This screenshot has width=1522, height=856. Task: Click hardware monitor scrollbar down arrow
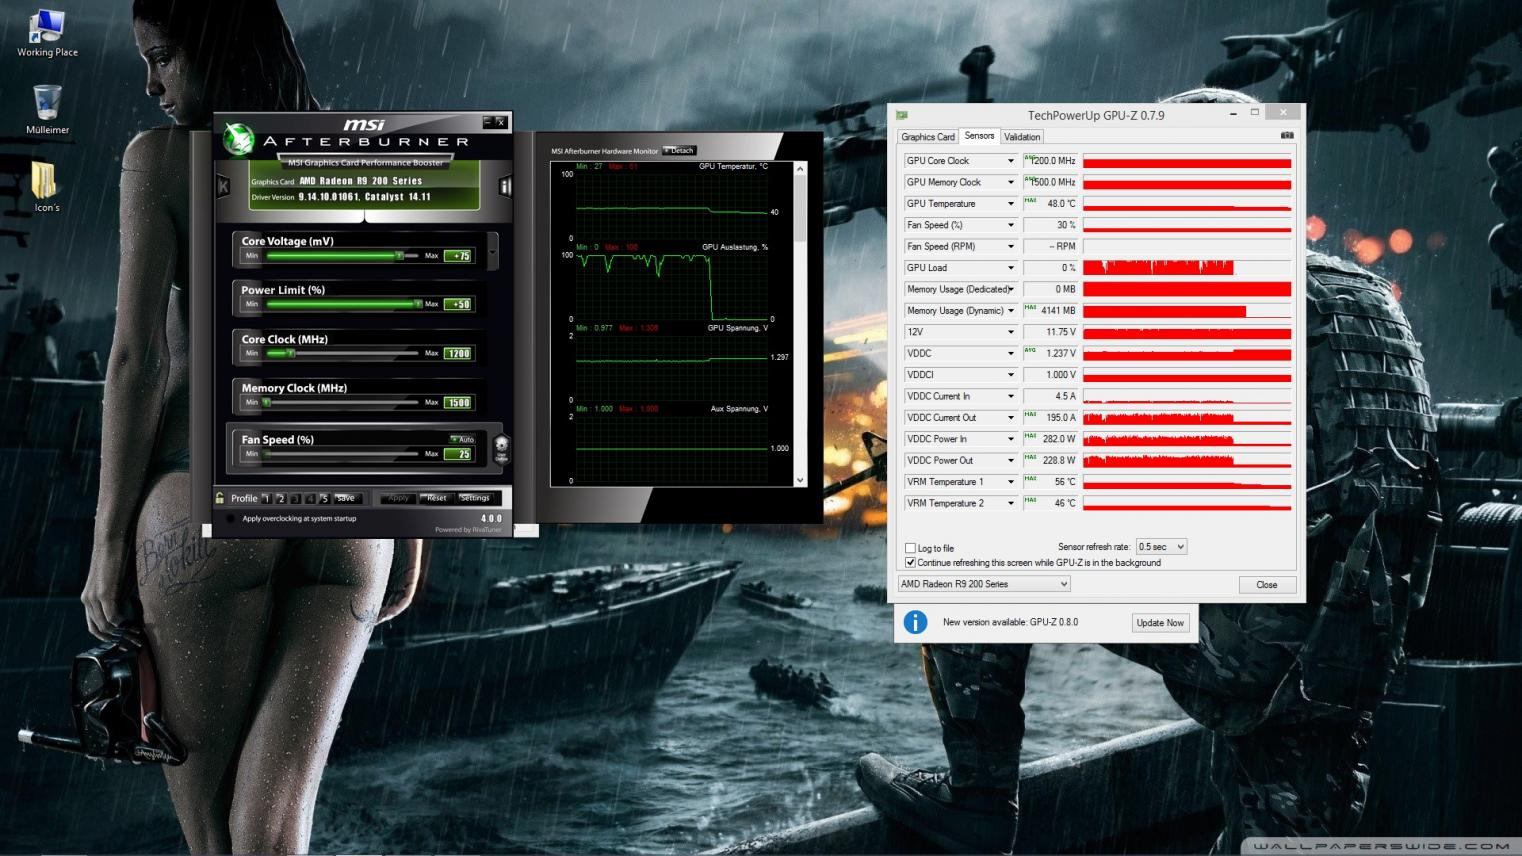[800, 481]
